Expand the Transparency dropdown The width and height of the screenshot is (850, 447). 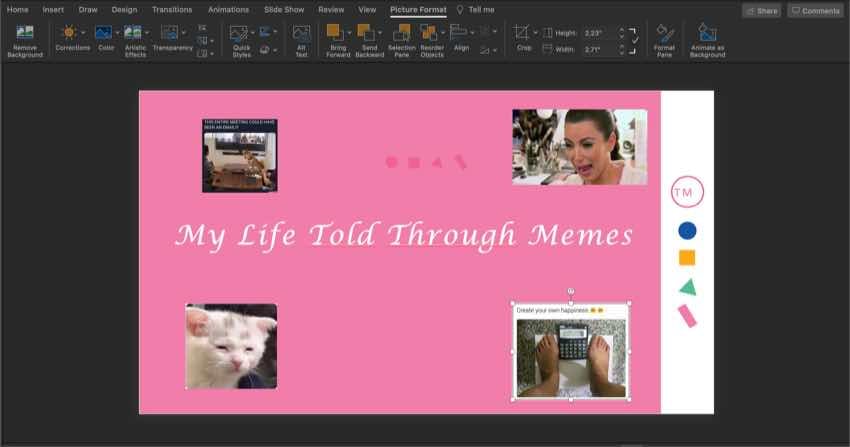coord(183,32)
